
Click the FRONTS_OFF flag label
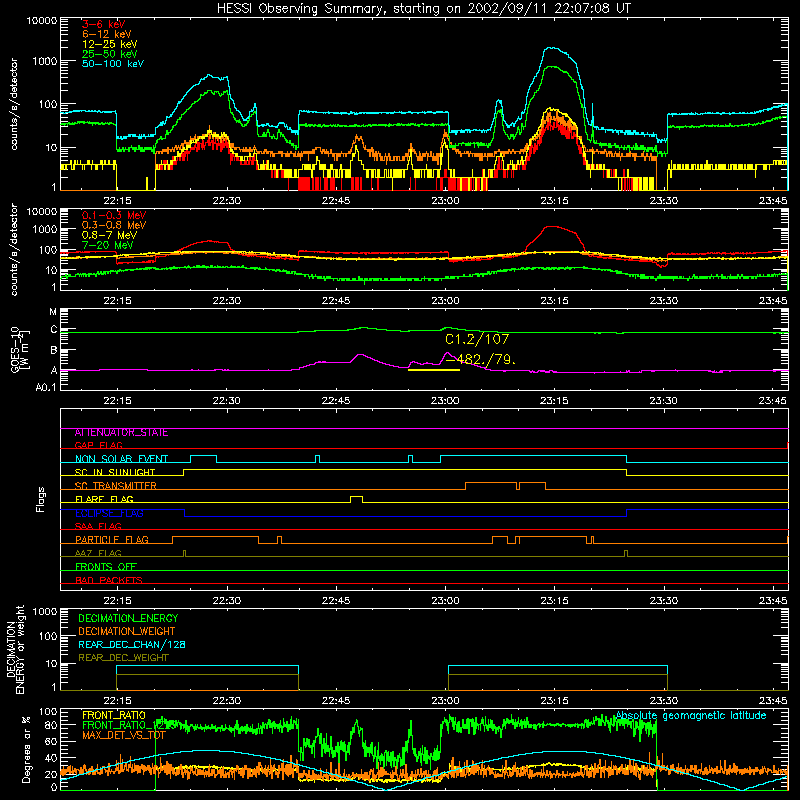click(x=106, y=566)
